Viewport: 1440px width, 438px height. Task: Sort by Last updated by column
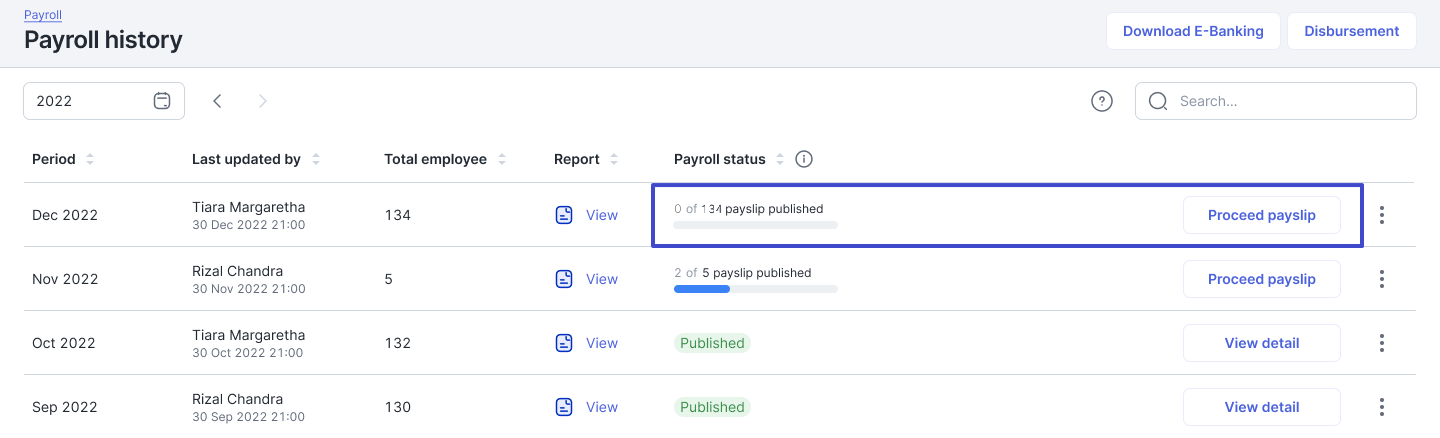pos(316,159)
